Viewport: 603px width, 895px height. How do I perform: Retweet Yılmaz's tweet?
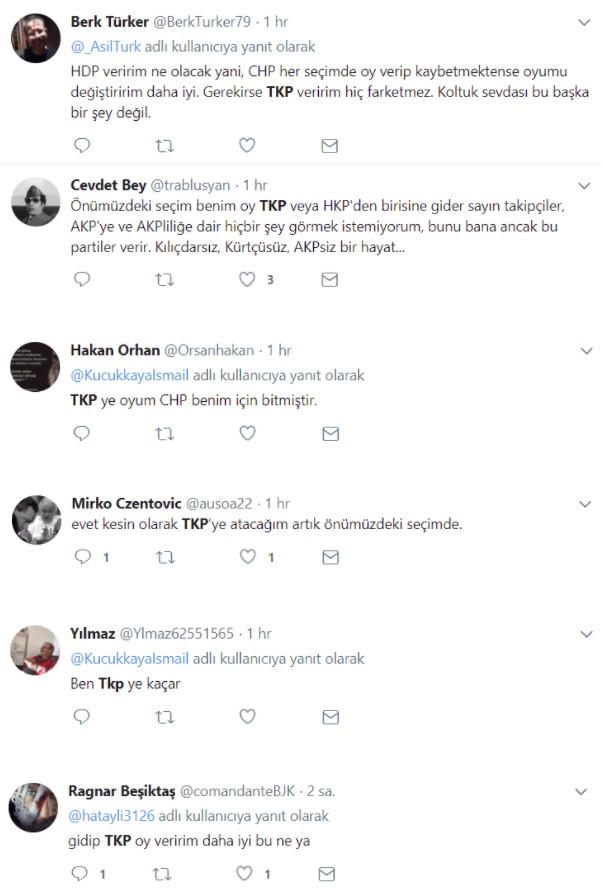pyautogui.click(x=164, y=717)
